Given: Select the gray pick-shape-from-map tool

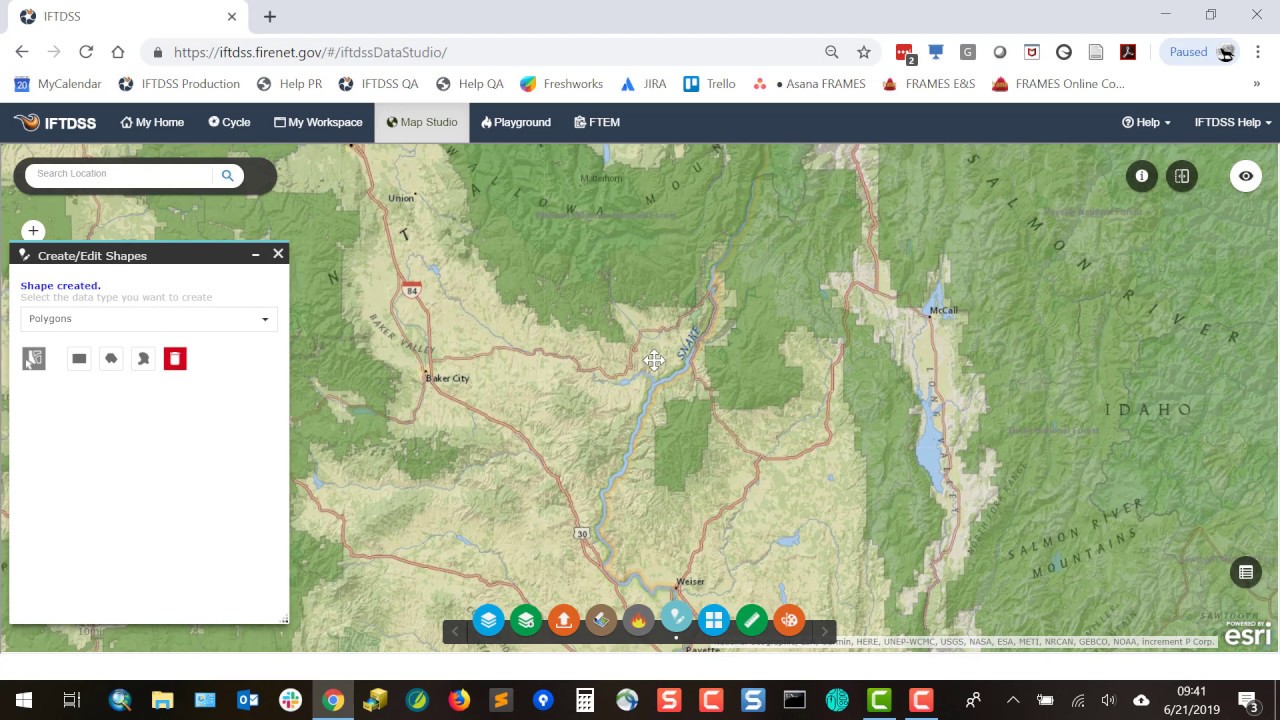Looking at the screenshot, I should coord(34,359).
